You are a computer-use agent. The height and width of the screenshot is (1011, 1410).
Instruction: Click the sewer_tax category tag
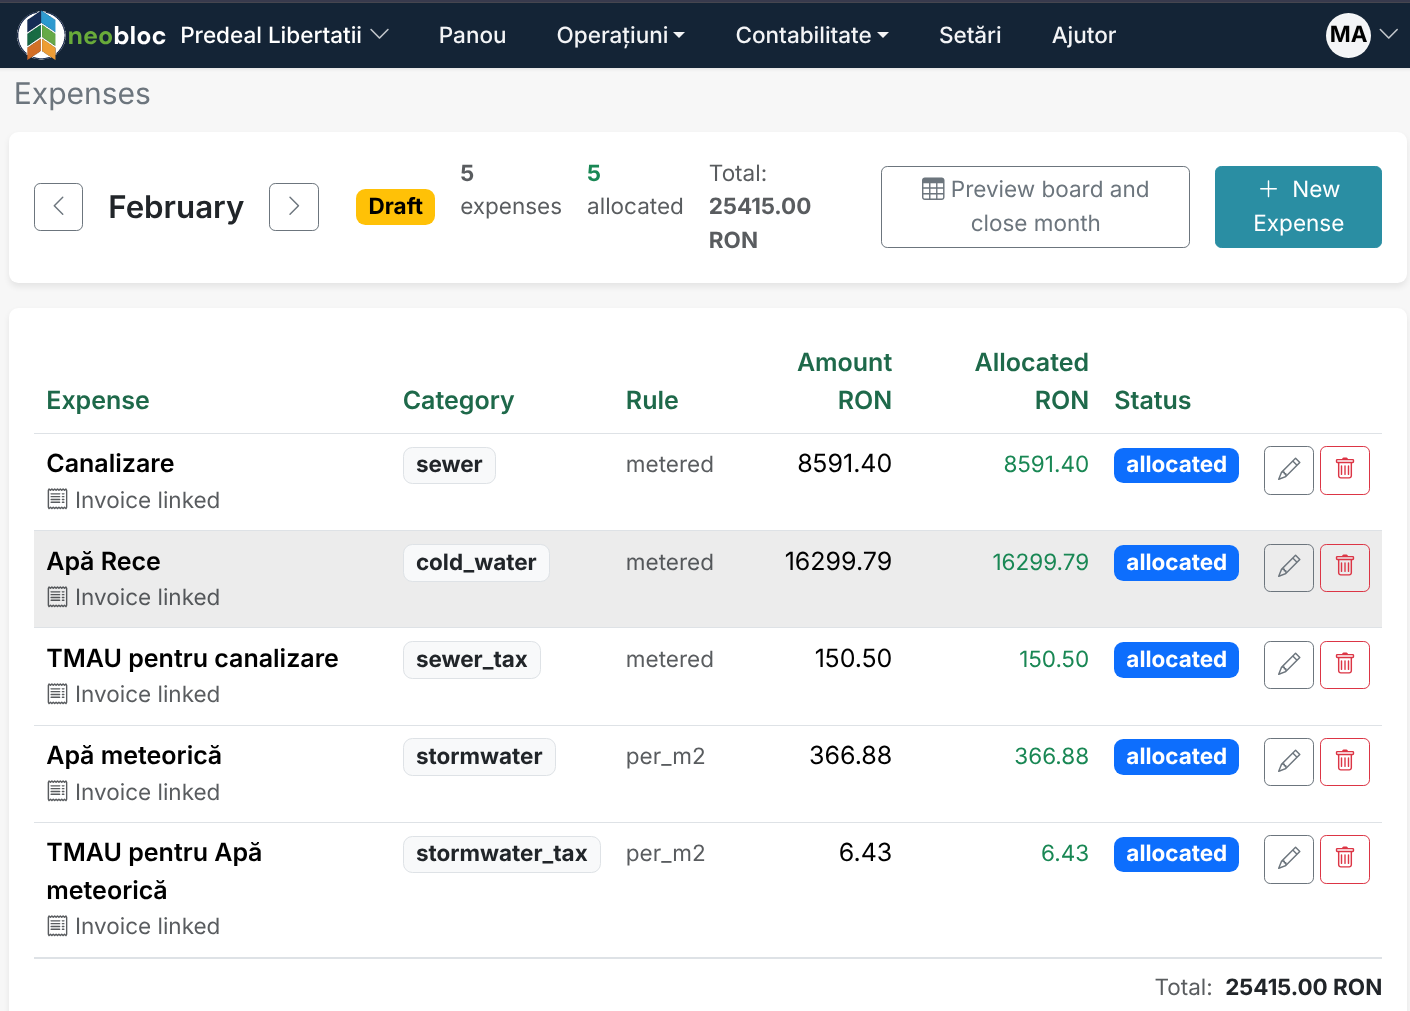pos(472,660)
